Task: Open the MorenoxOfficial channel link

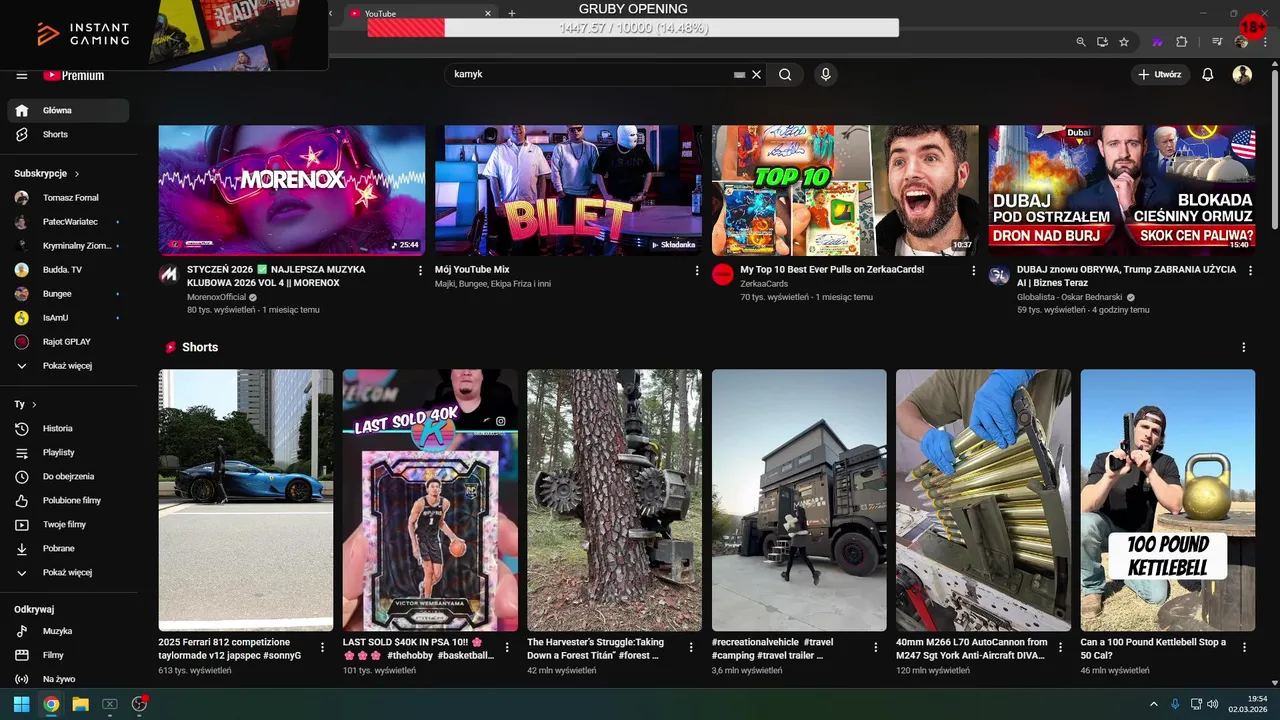Action: [x=216, y=298]
